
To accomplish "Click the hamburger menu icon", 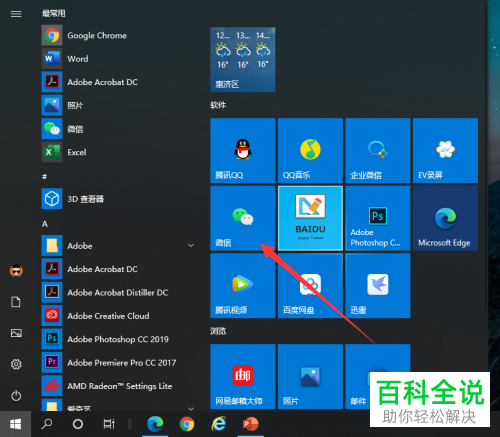I will tap(16, 14).
